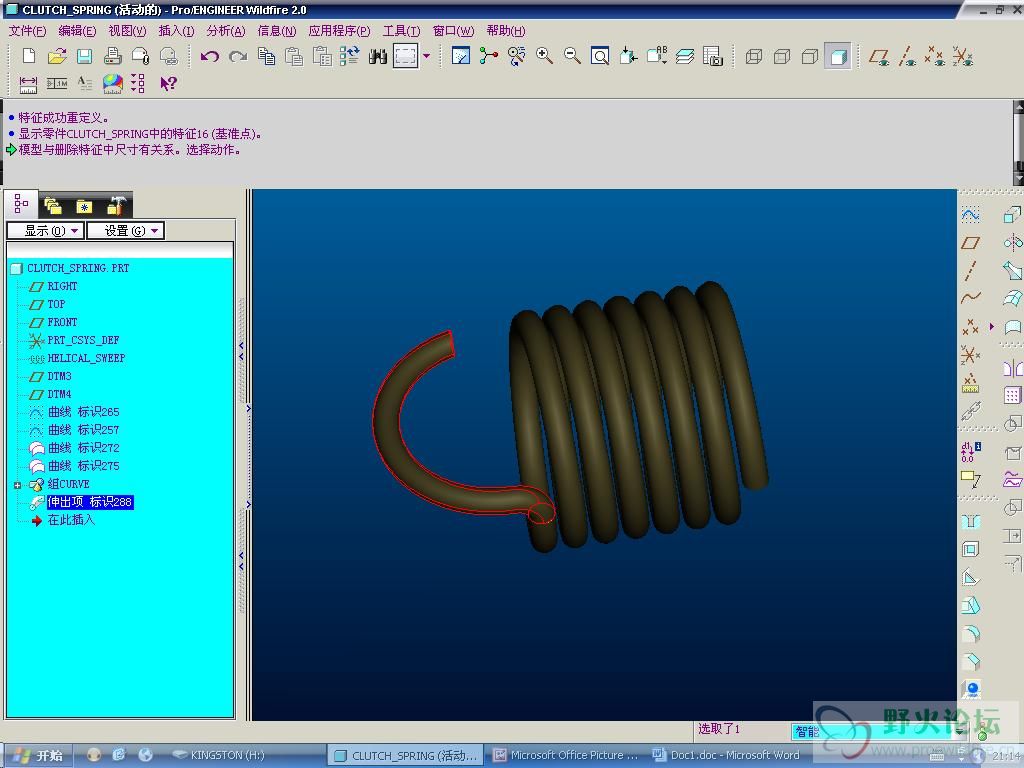Select HELICAL_SWEEP in the model tree
1024x768 pixels.
click(x=86, y=358)
